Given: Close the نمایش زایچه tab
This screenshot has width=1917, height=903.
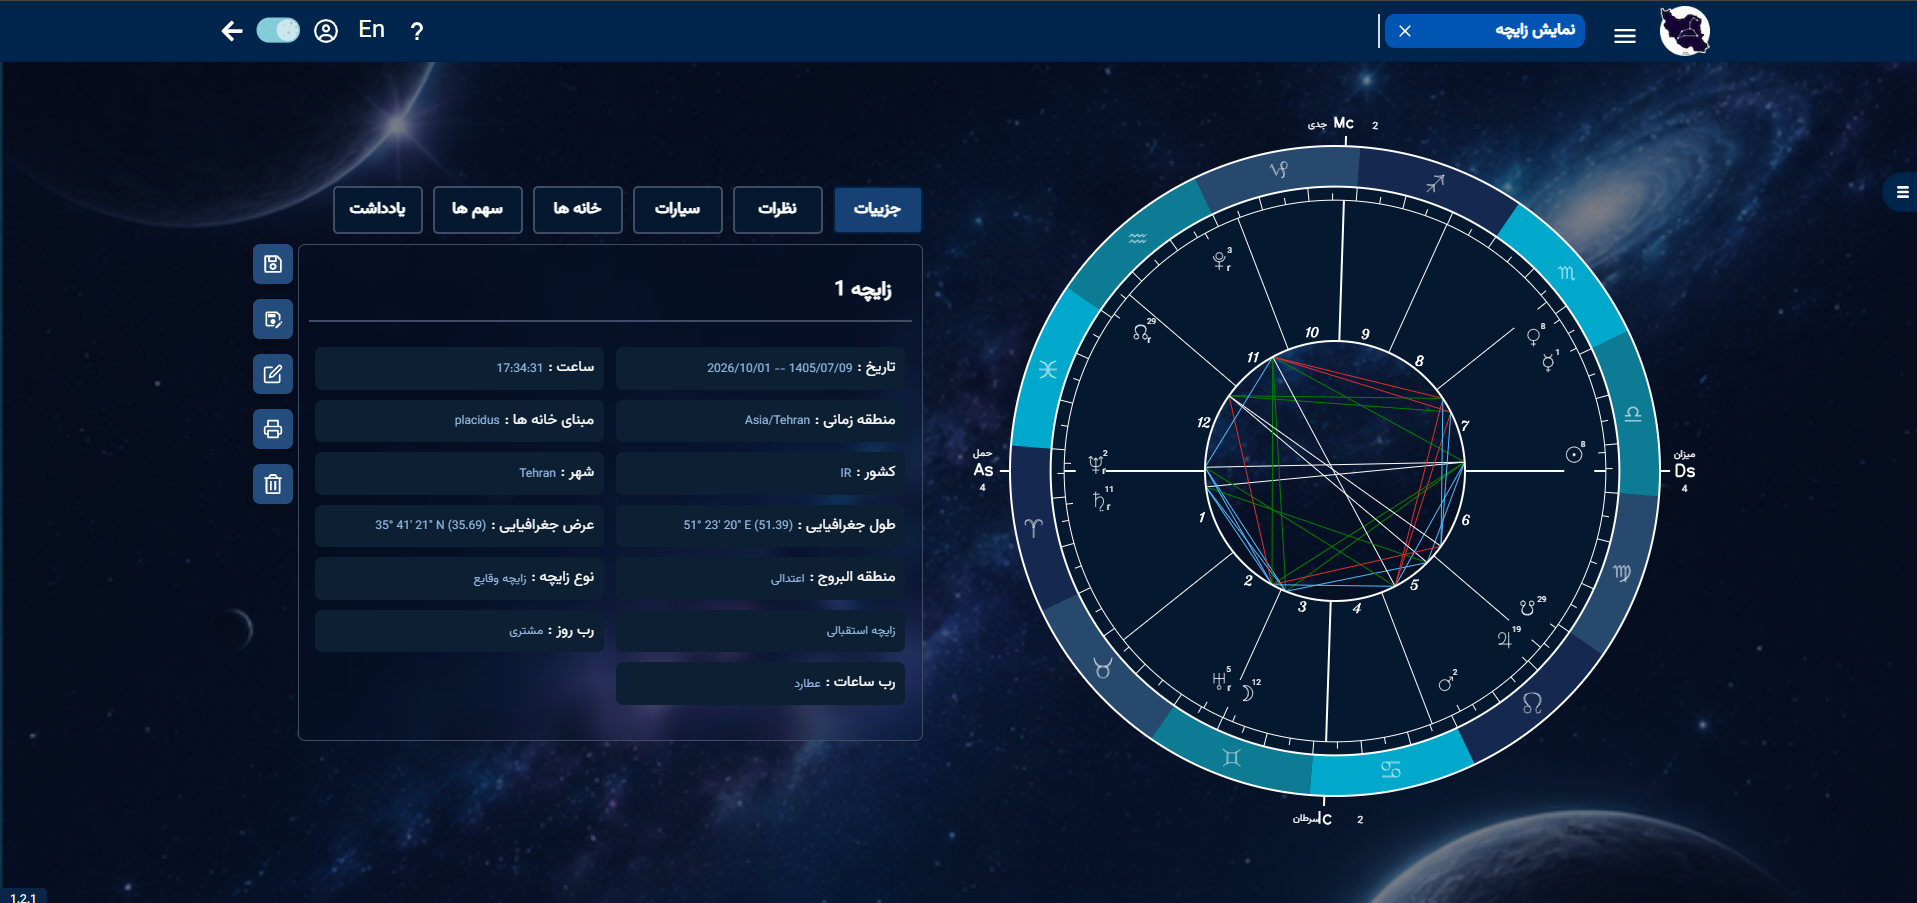Looking at the screenshot, I should point(1405,31).
